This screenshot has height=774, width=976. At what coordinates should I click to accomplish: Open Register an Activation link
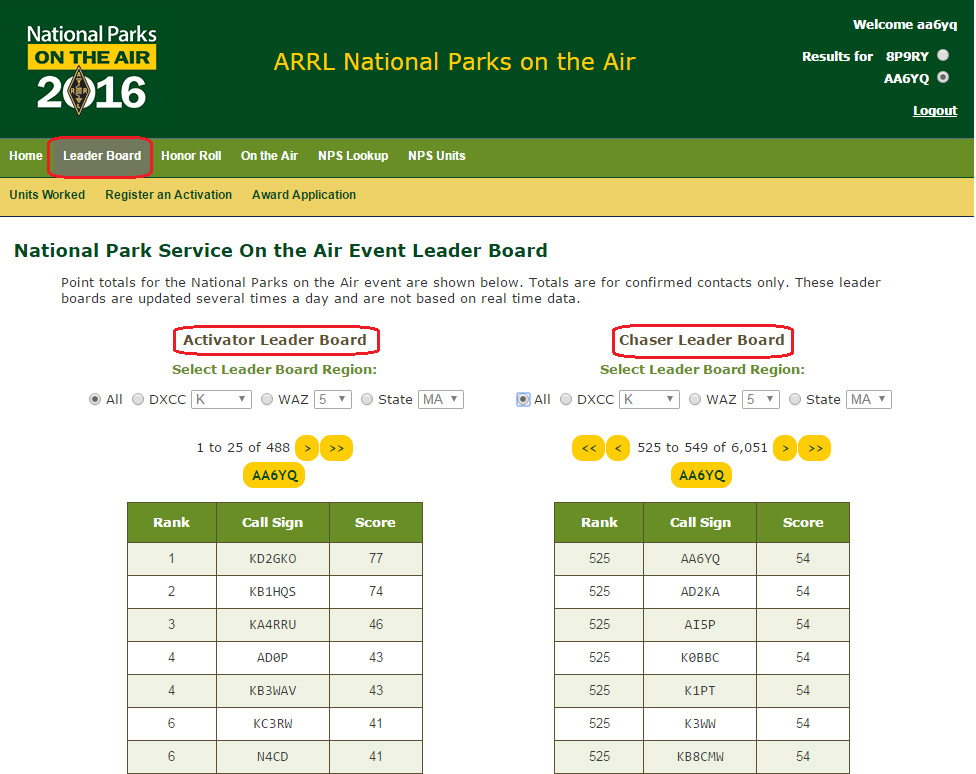(x=168, y=195)
